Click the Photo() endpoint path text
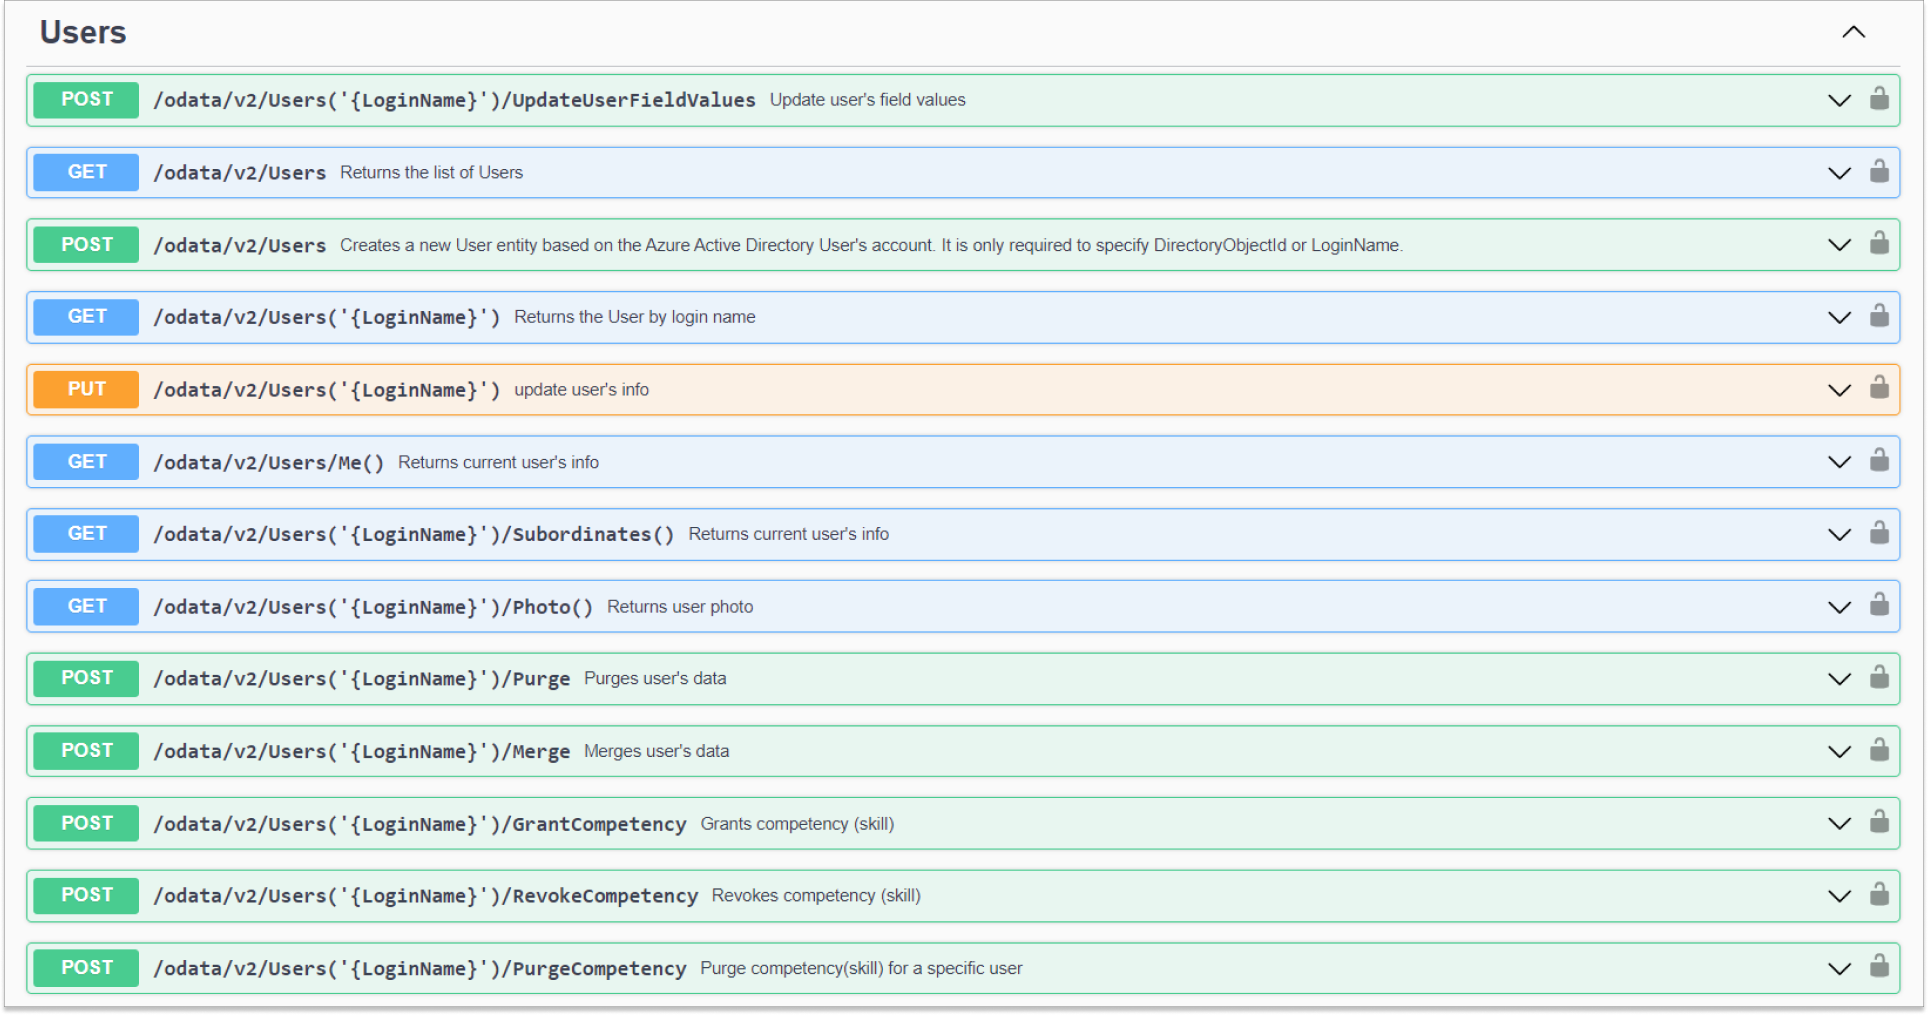 372,607
